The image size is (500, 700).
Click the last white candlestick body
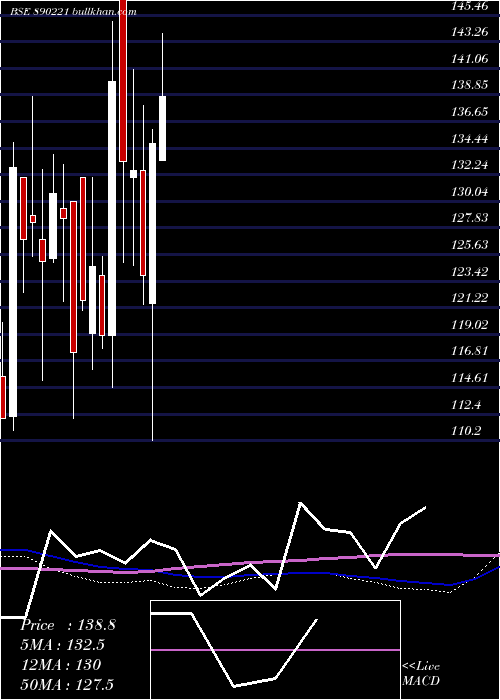162,128
